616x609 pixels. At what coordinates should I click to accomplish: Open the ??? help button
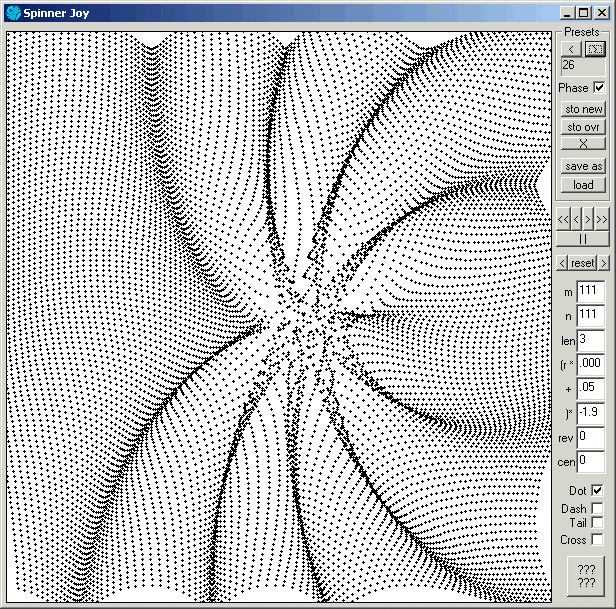coord(586,576)
